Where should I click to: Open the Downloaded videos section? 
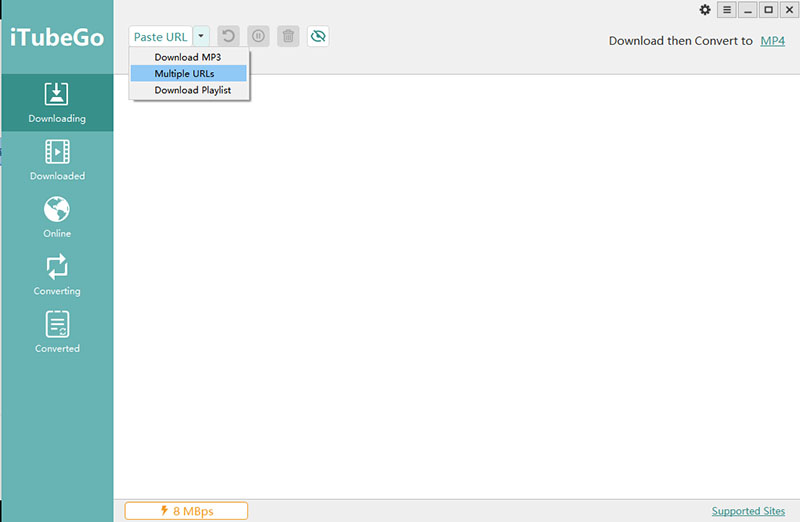coord(57,160)
